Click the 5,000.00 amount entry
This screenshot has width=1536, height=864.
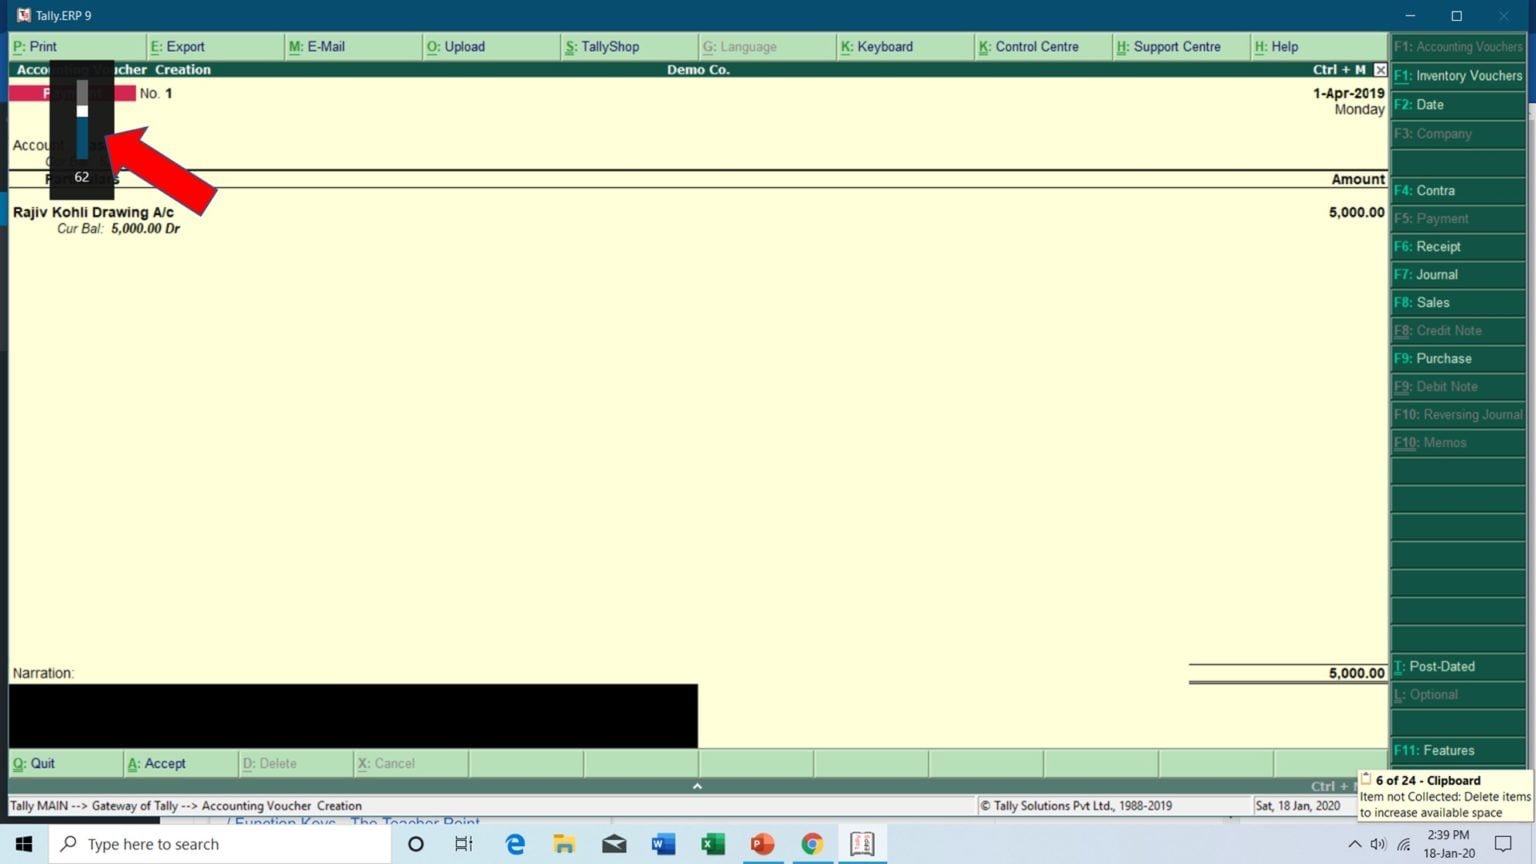coord(1356,212)
